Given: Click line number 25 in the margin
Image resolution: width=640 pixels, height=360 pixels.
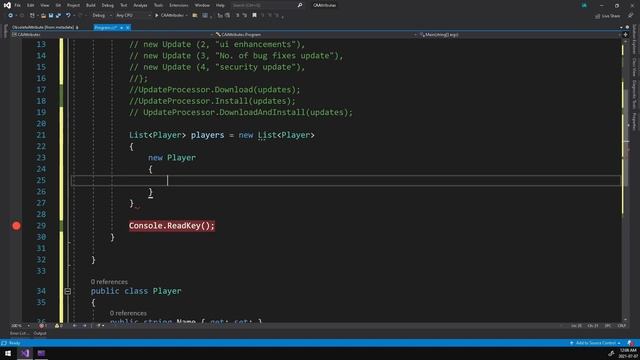Looking at the screenshot, I should pyautogui.click(x=41, y=180).
